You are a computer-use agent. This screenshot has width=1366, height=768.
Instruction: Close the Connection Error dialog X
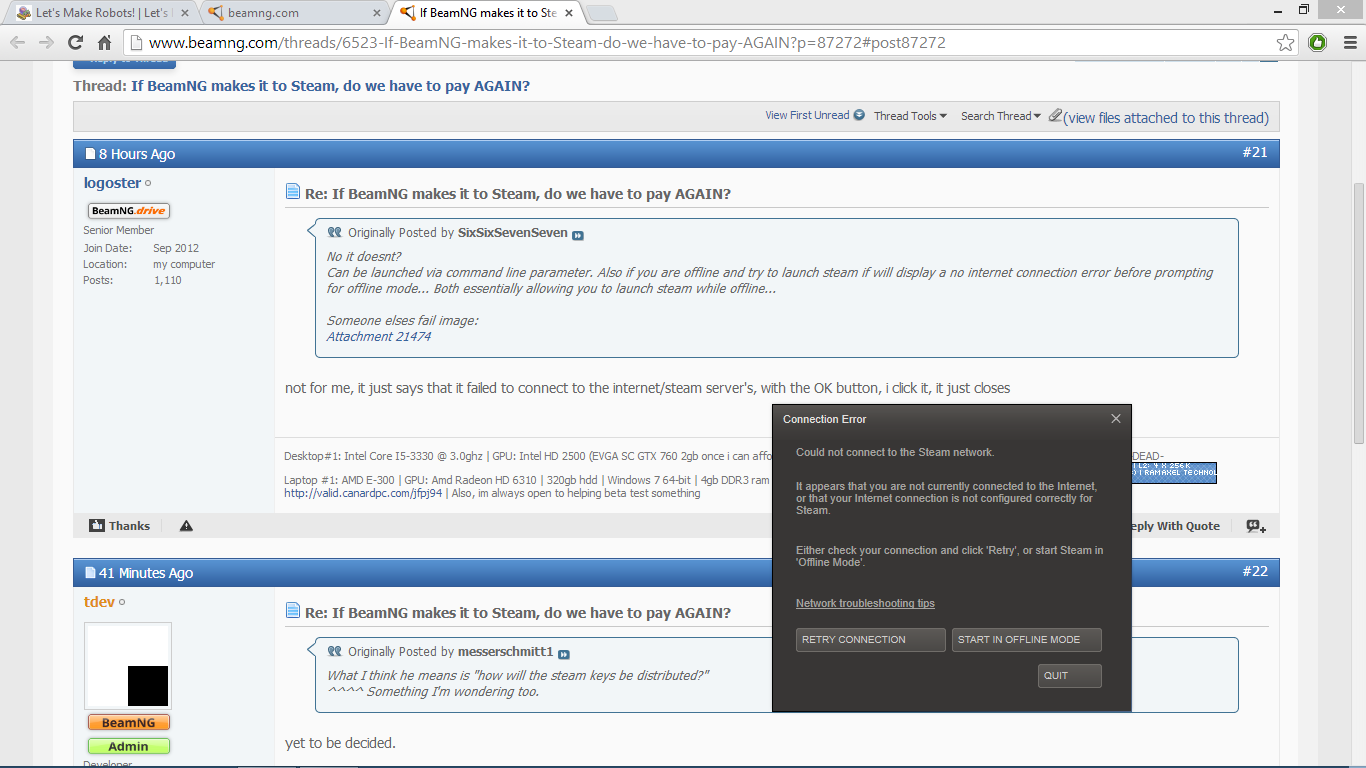tap(1116, 419)
